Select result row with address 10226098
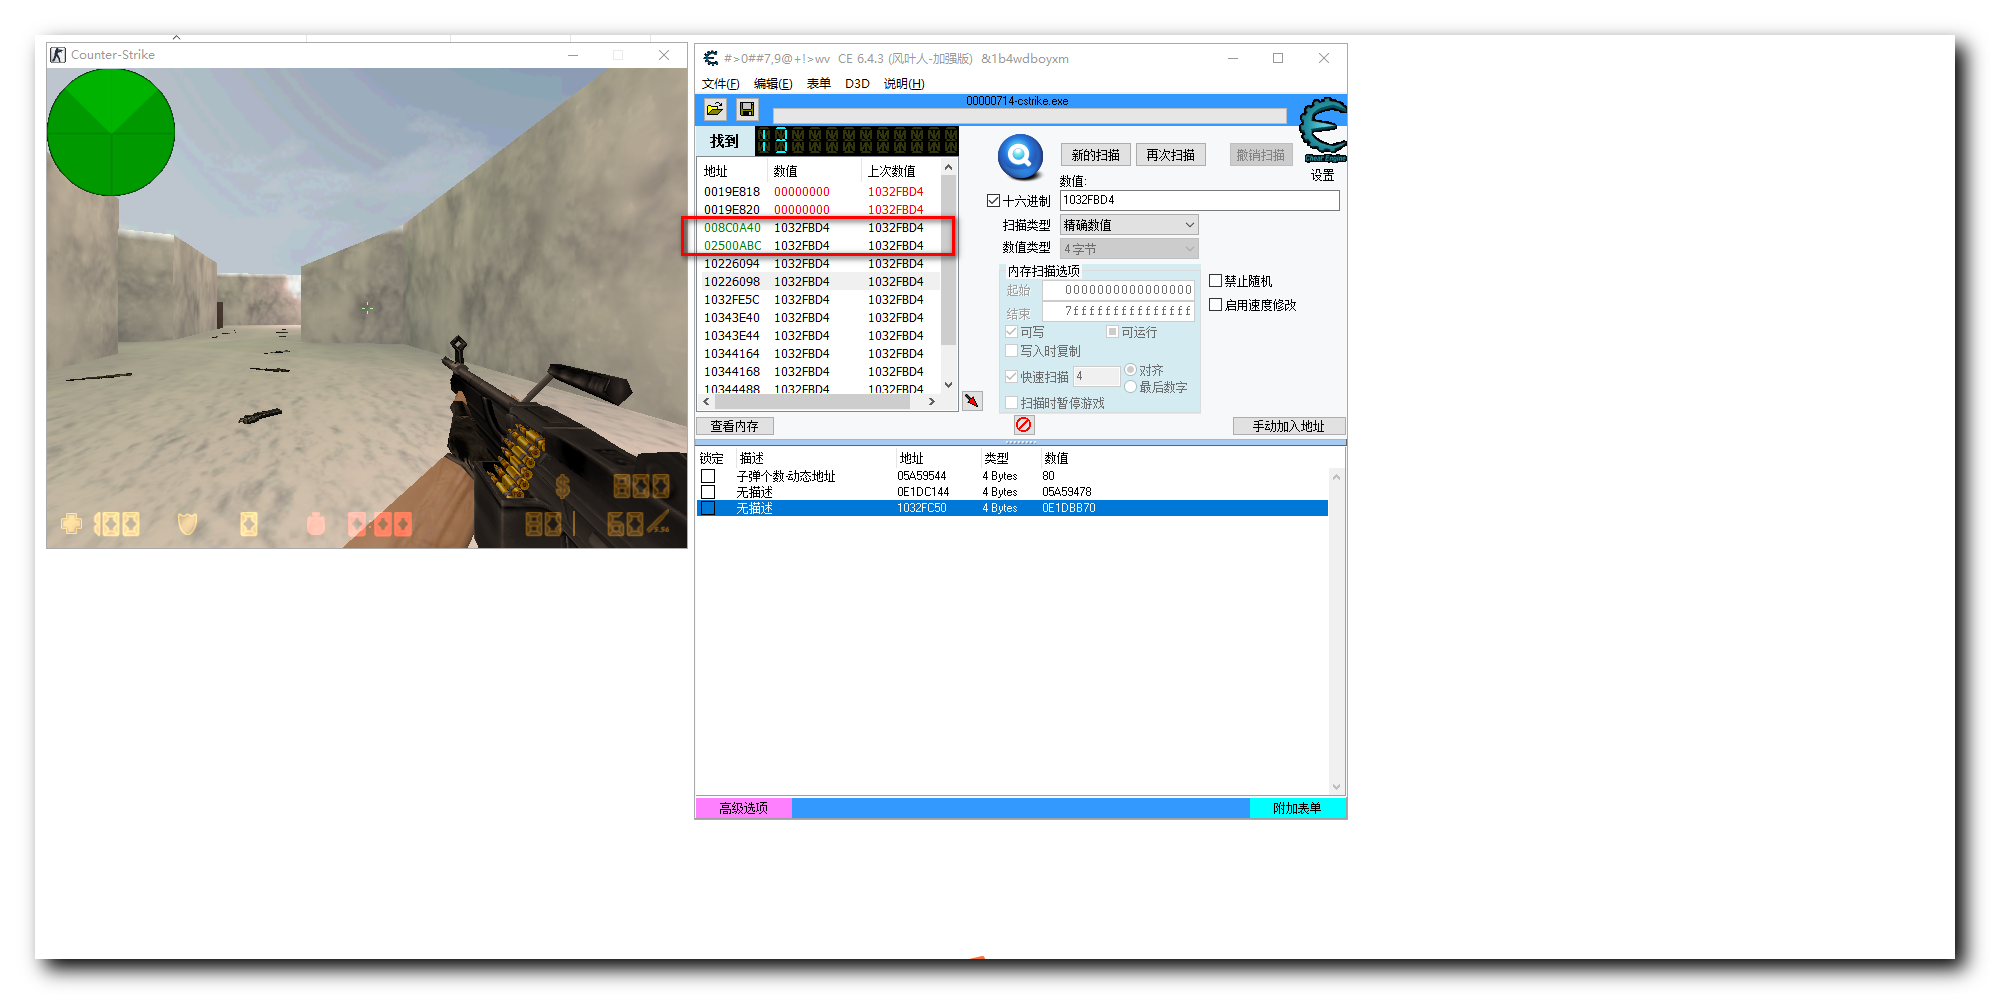Screen dimensions: 1990x994 click(819, 282)
